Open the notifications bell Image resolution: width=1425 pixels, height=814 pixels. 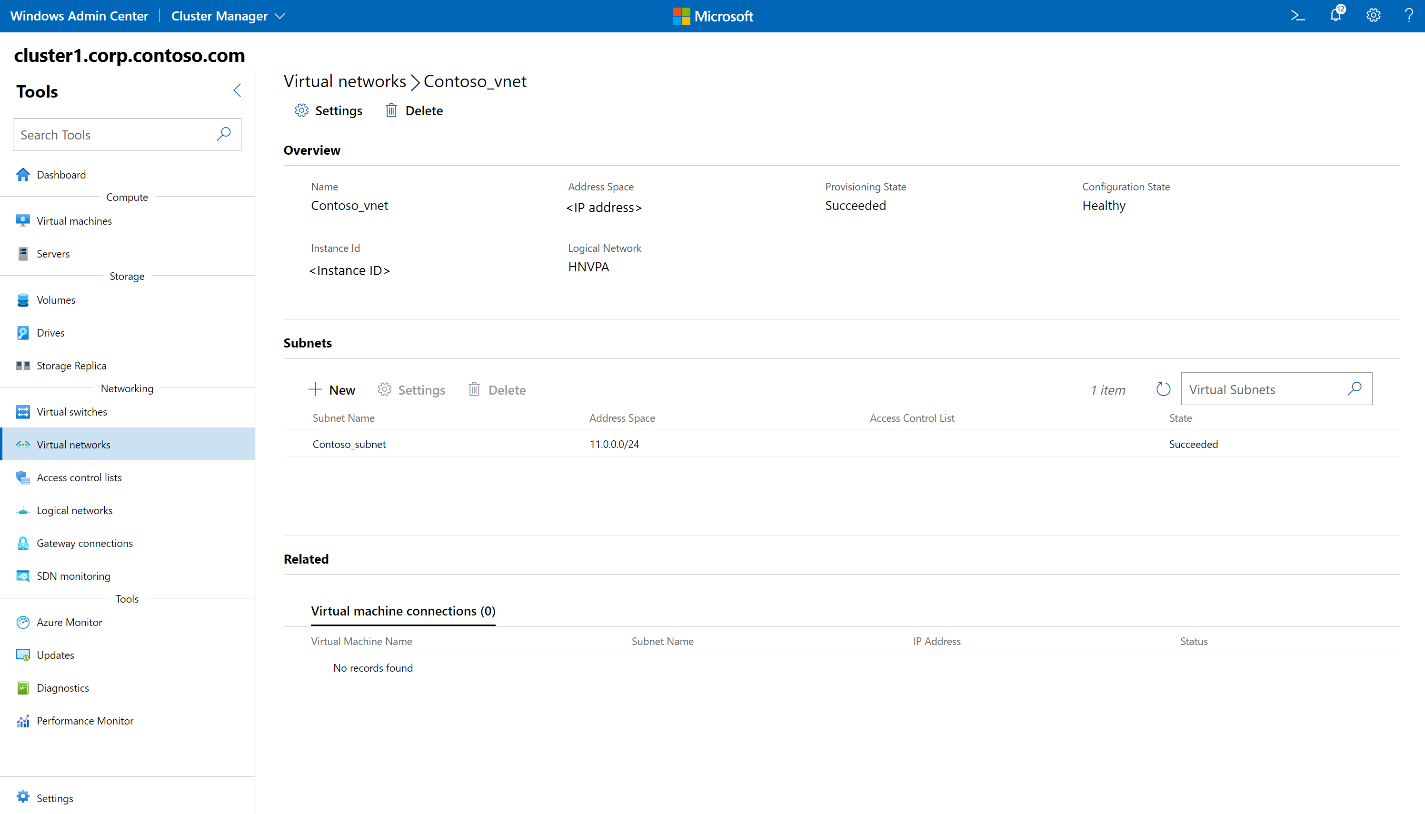(x=1335, y=15)
